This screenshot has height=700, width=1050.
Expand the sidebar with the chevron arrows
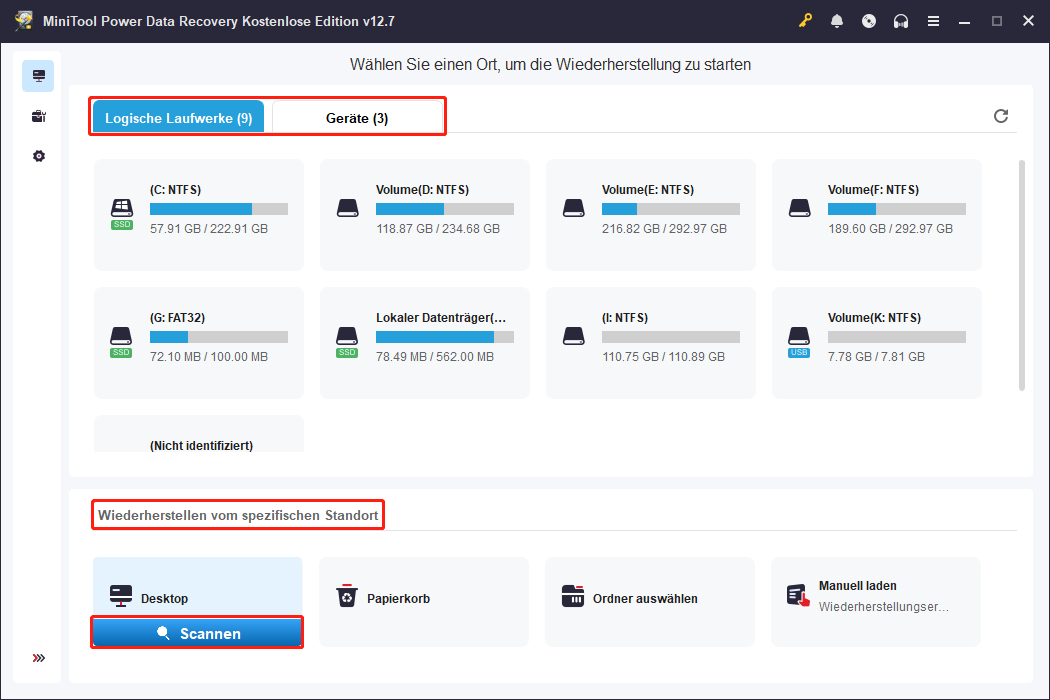click(38, 658)
